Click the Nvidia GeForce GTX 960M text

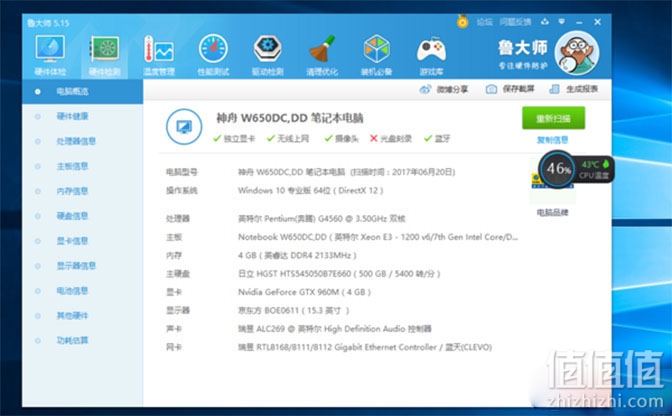coord(304,292)
